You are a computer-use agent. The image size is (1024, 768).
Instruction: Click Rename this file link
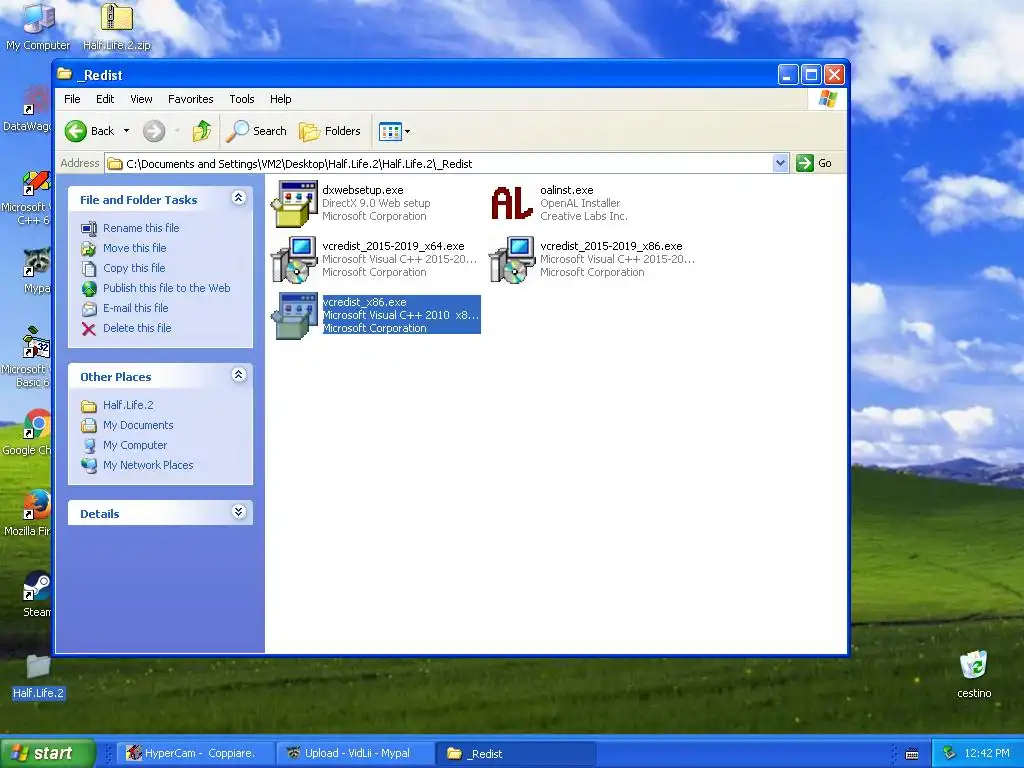pyautogui.click(x=141, y=228)
